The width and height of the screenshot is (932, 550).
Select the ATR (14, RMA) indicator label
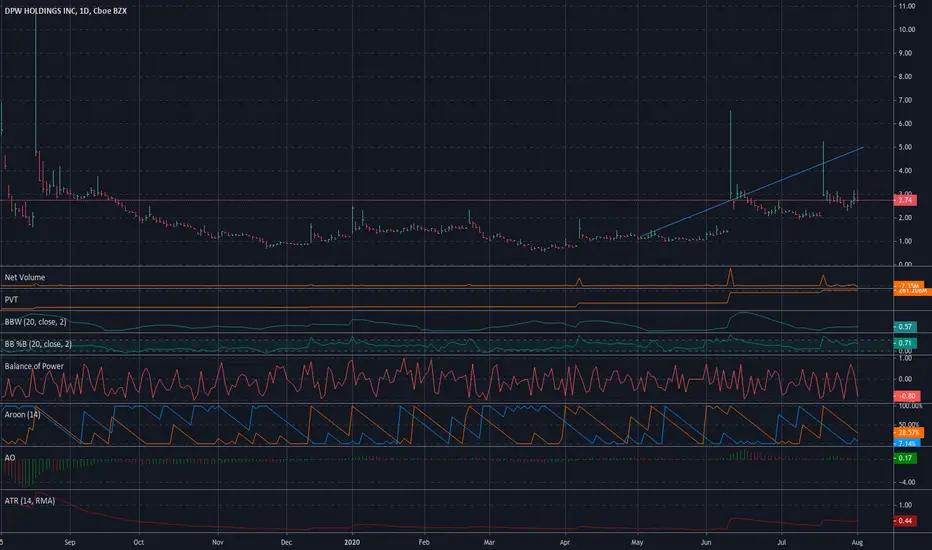[30, 501]
